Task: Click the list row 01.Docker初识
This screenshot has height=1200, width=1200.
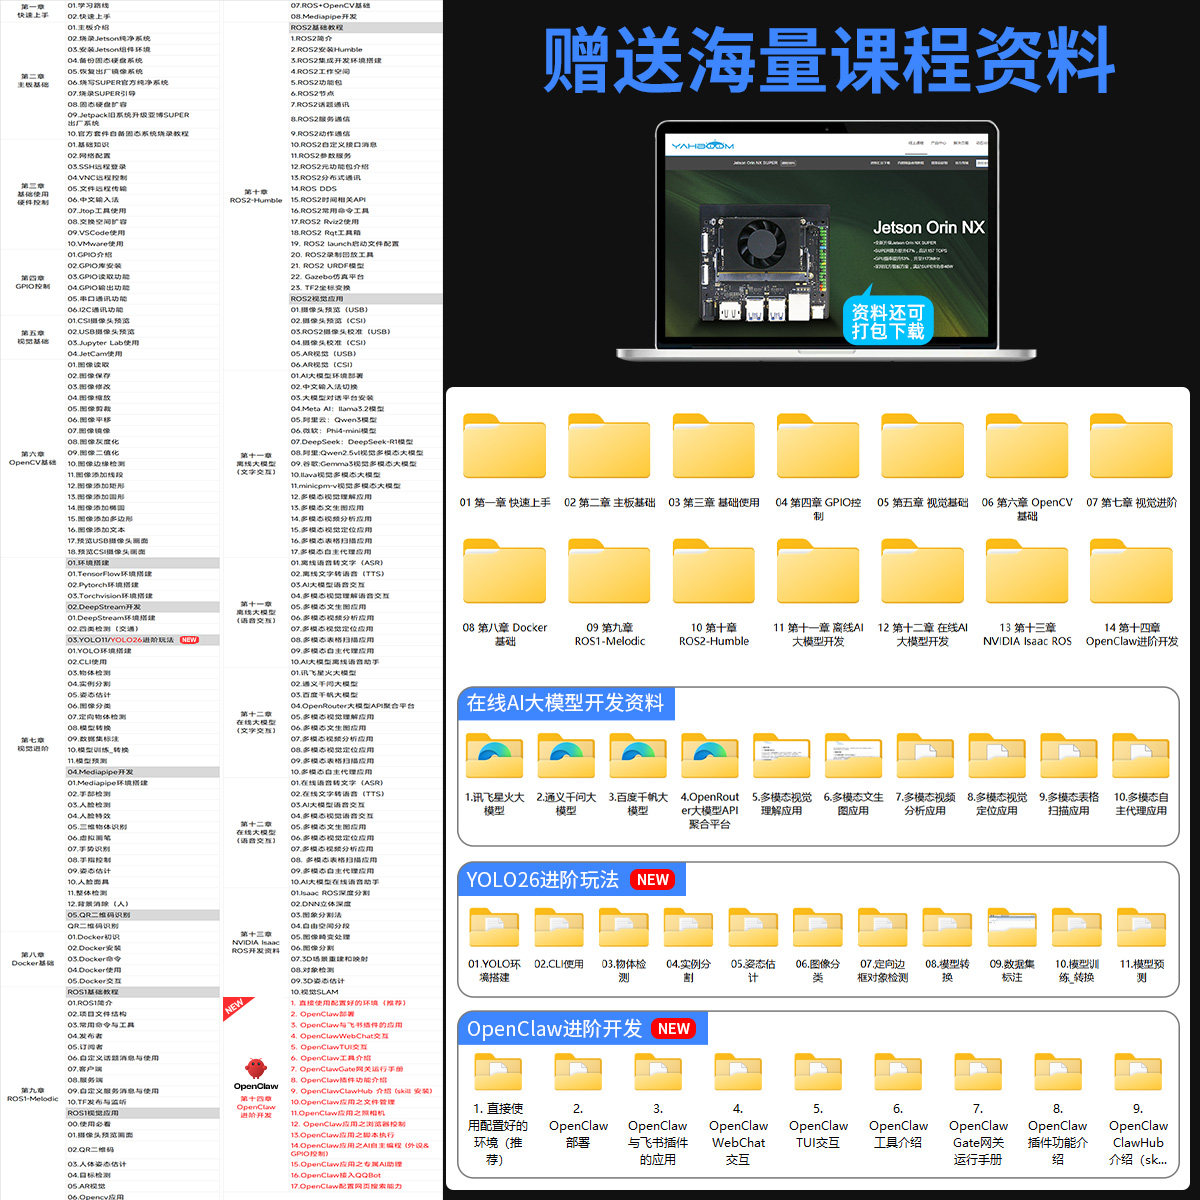Action: tap(93, 937)
